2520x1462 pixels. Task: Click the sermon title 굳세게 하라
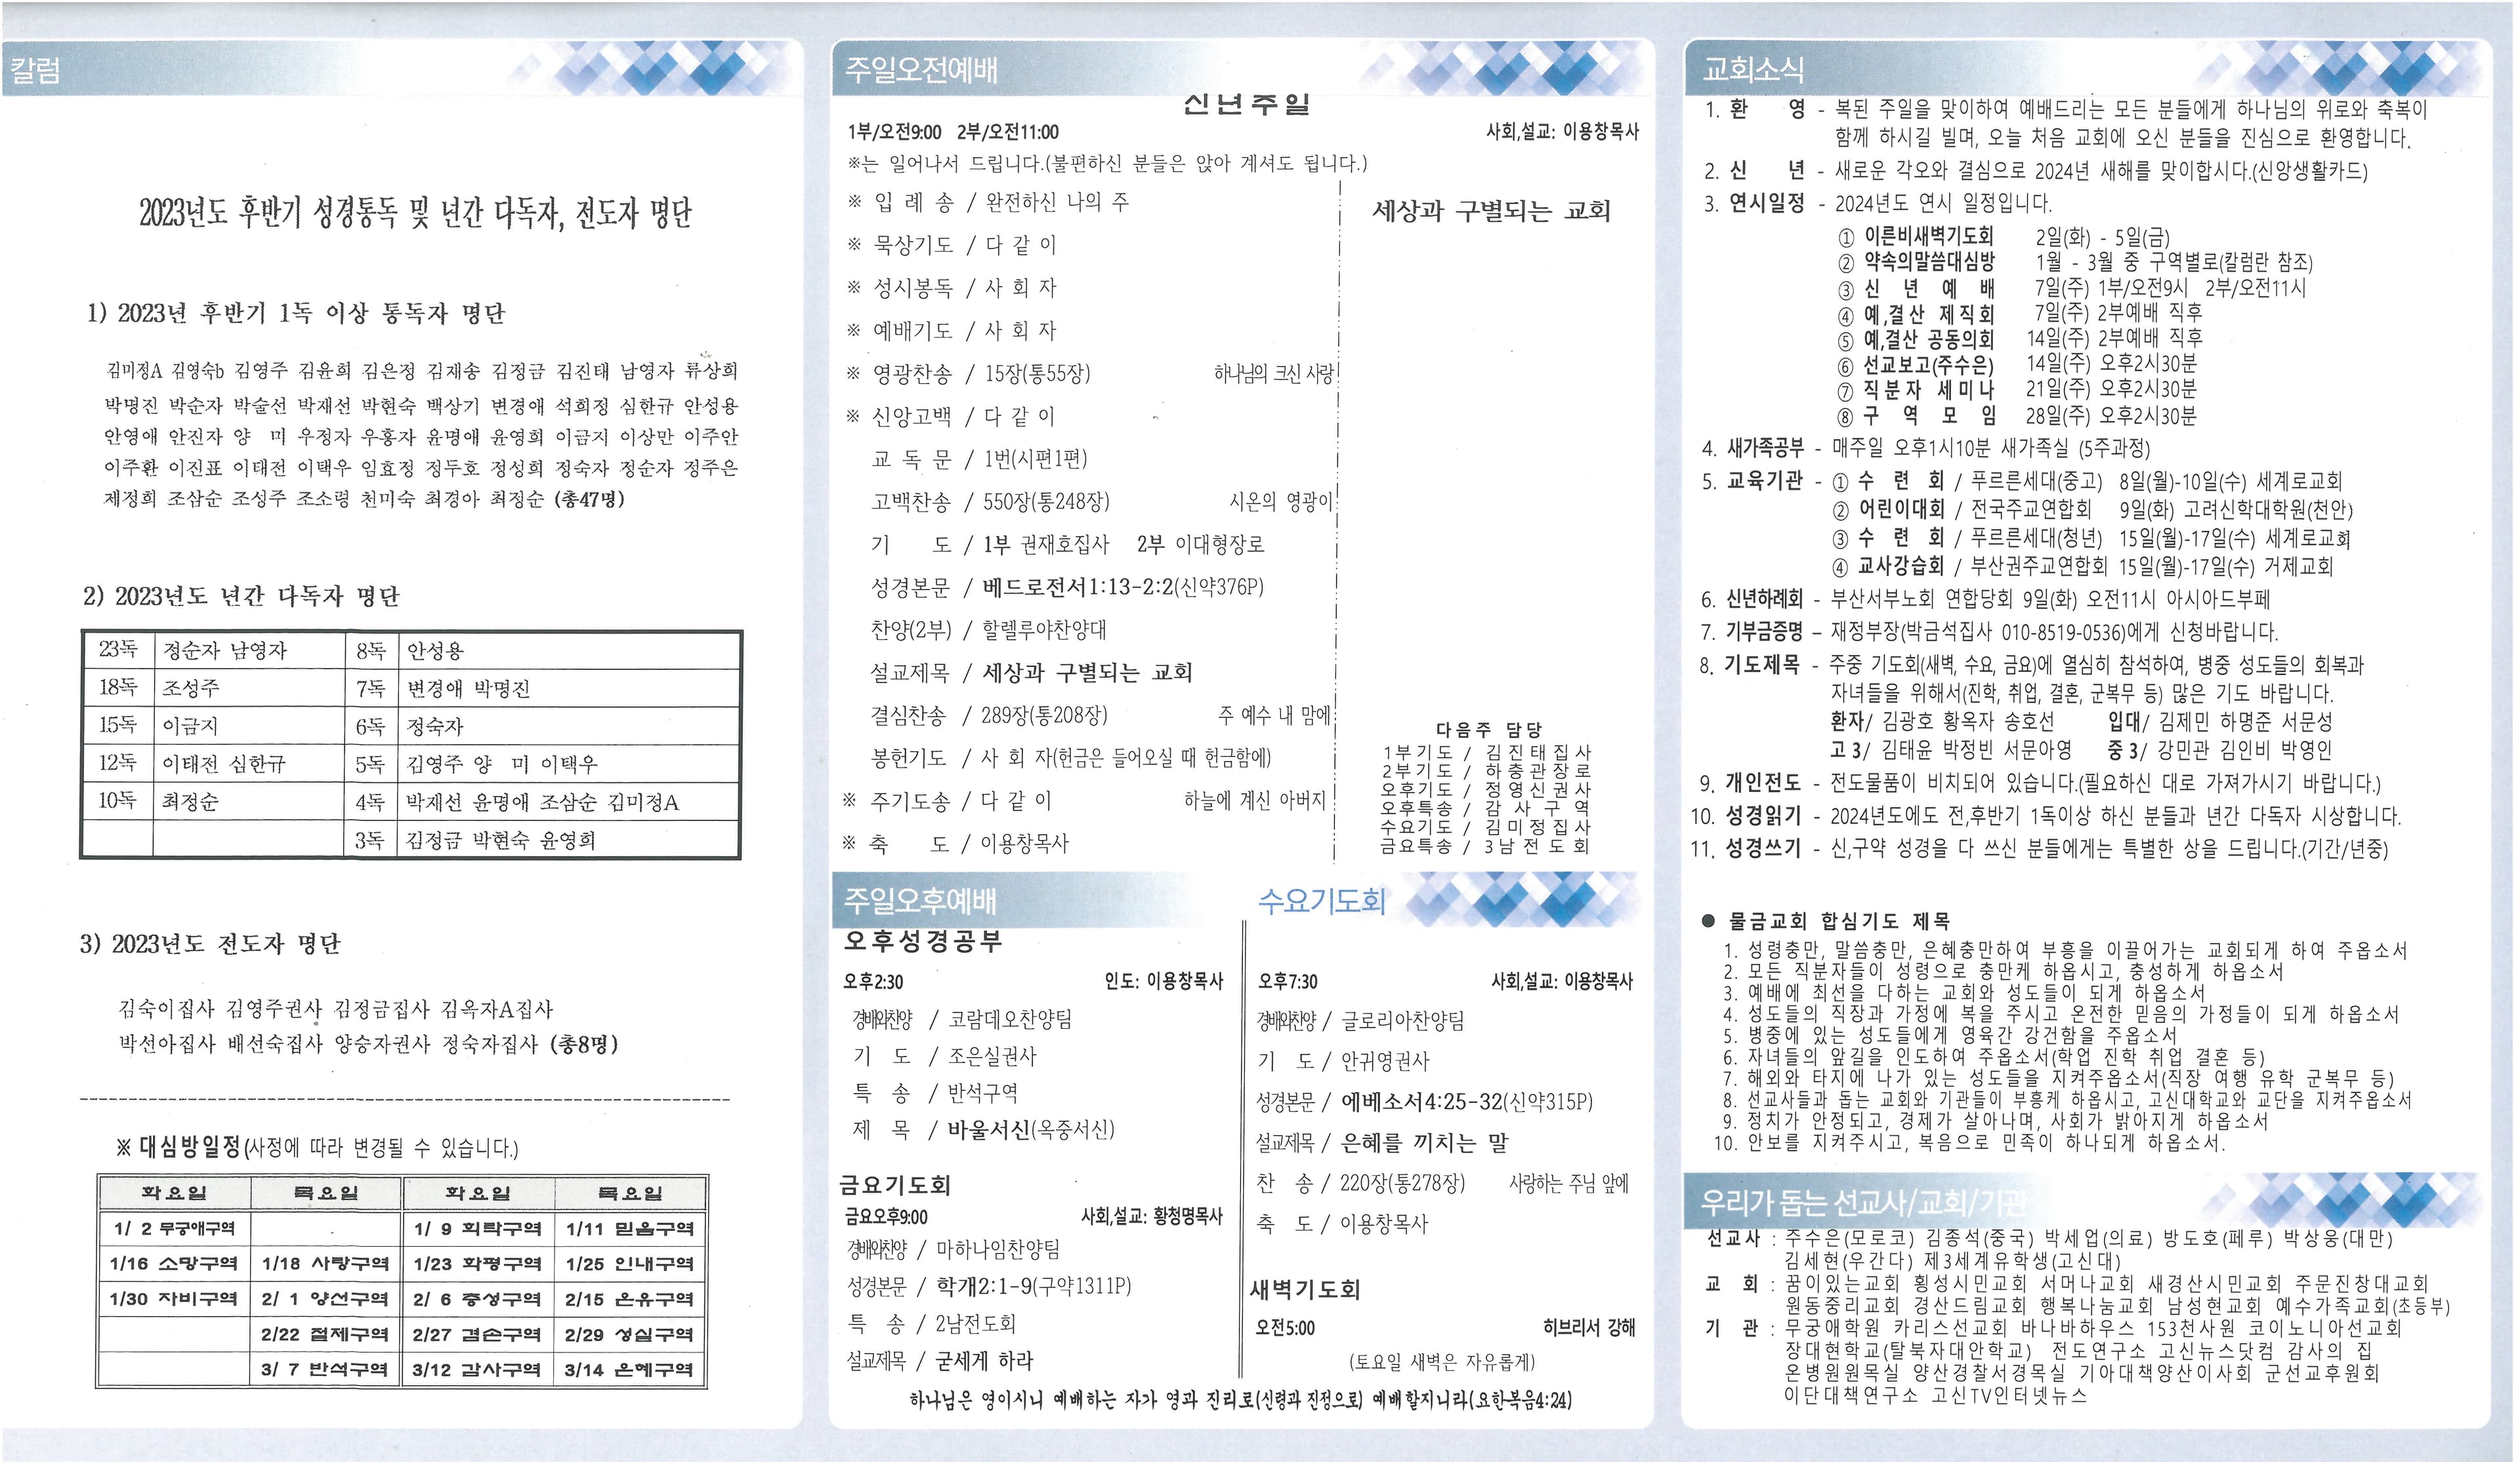pyautogui.click(x=984, y=1361)
